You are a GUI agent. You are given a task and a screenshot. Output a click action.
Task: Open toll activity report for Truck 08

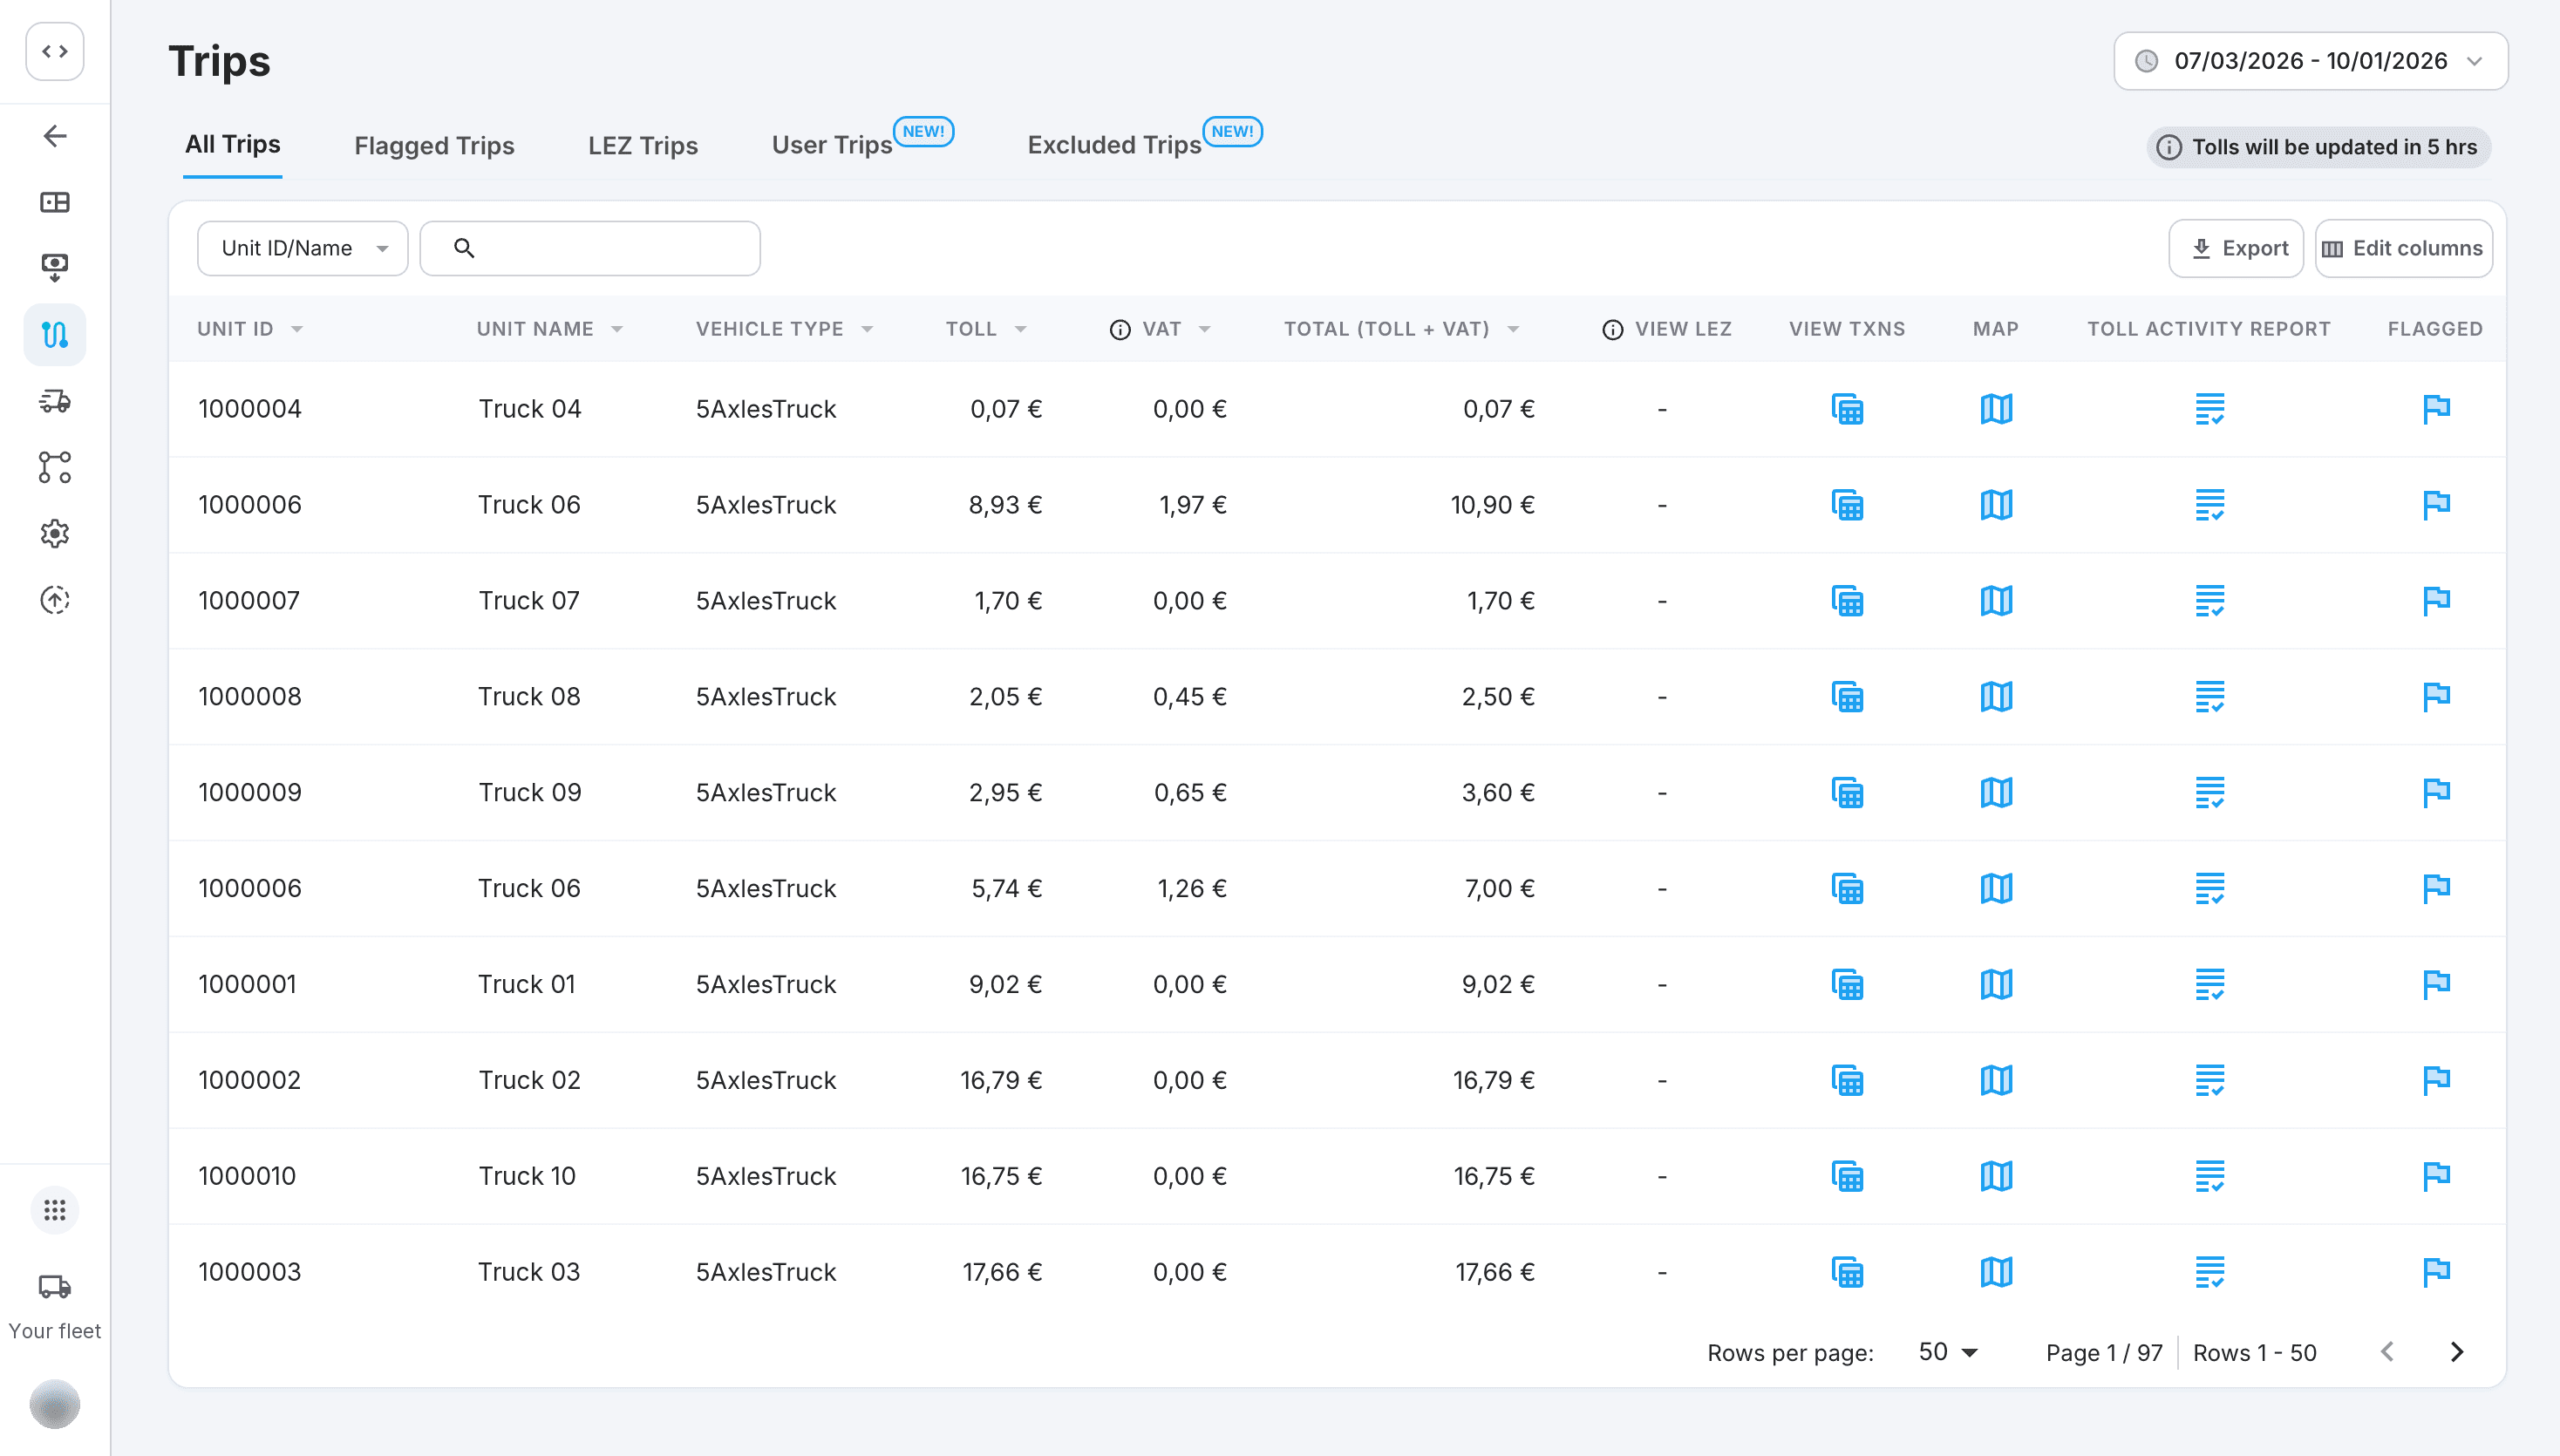click(2209, 697)
